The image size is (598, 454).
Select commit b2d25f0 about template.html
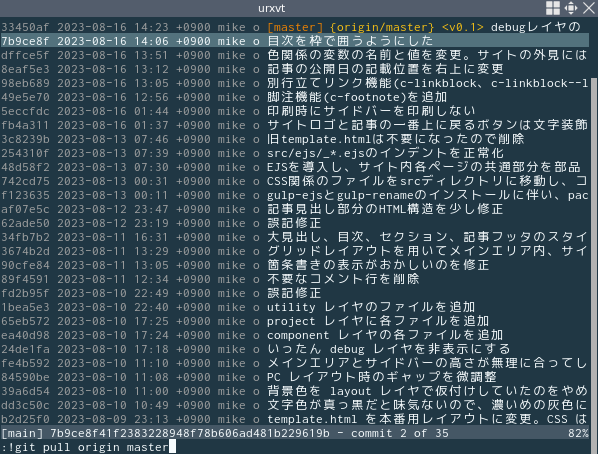pyautogui.click(x=294, y=419)
